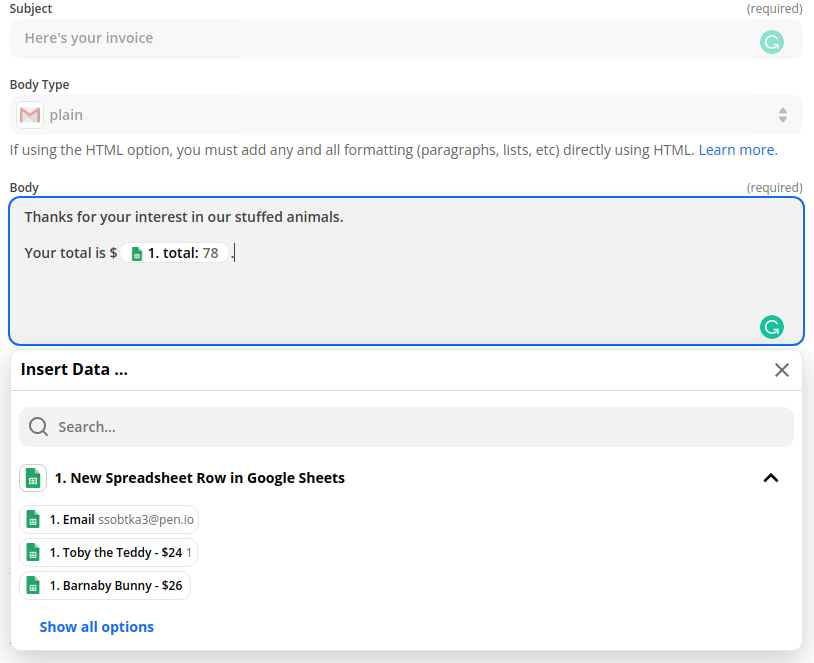814x663 pixels.
Task: Open the Body Type dropdown arrows
Action: [x=782, y=115]
